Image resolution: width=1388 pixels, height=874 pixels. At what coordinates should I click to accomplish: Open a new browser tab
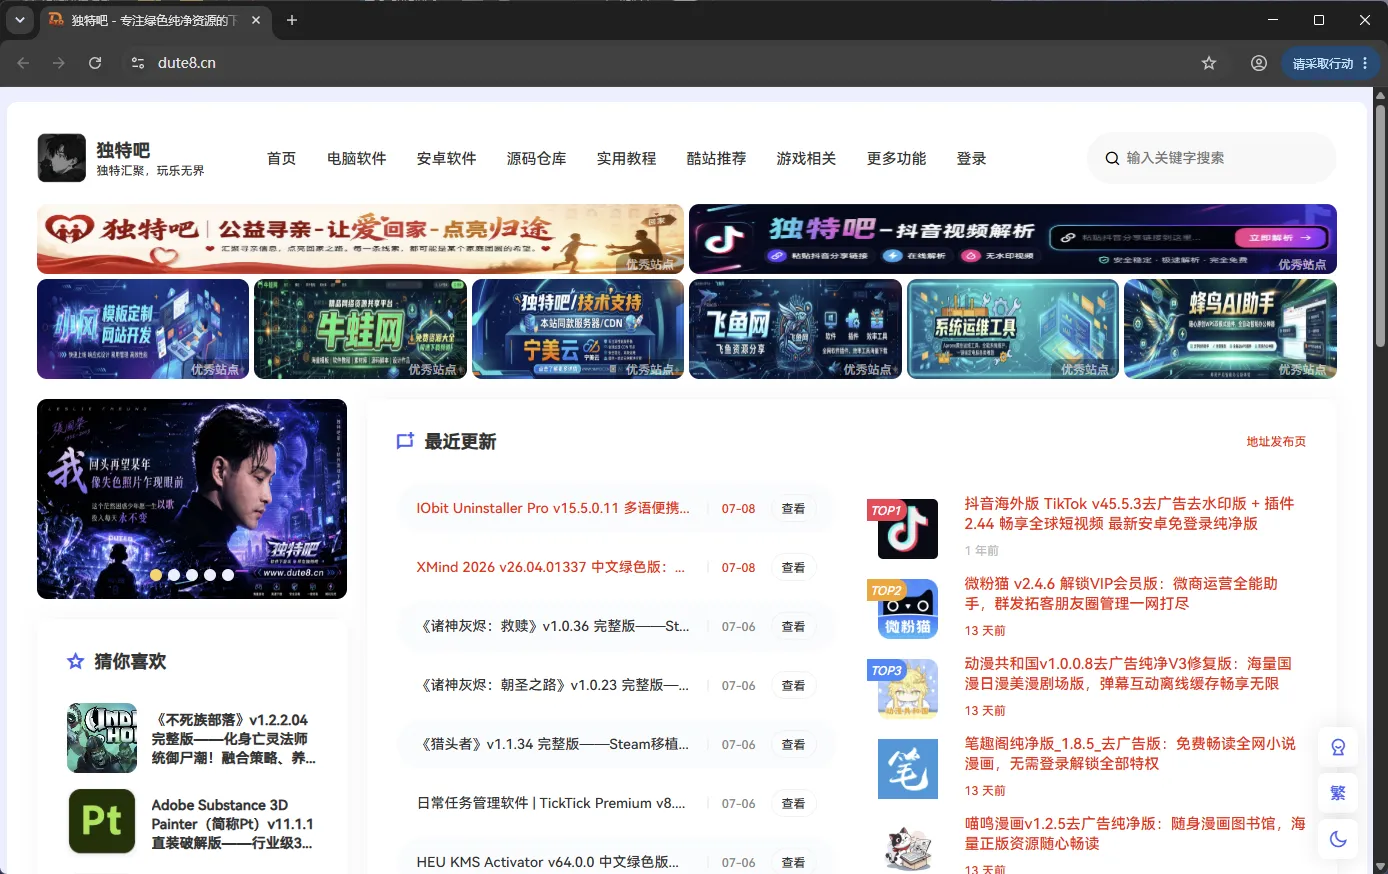292,20
